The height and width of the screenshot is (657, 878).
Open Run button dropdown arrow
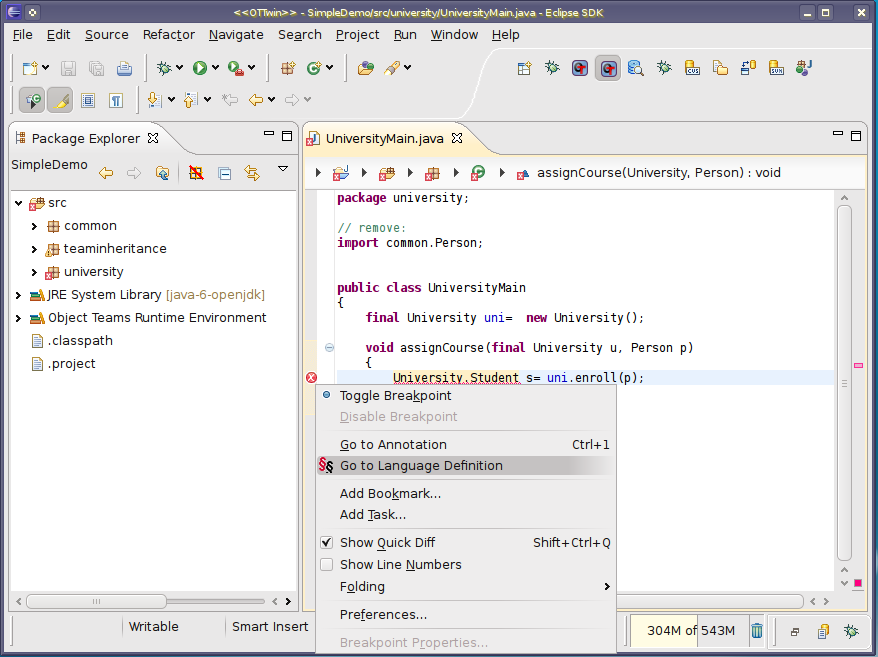point(216,68)
